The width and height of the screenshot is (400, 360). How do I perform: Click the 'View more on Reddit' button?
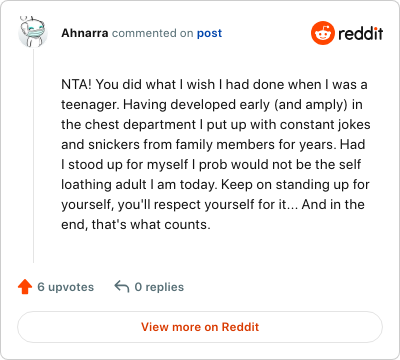(200, 327)
